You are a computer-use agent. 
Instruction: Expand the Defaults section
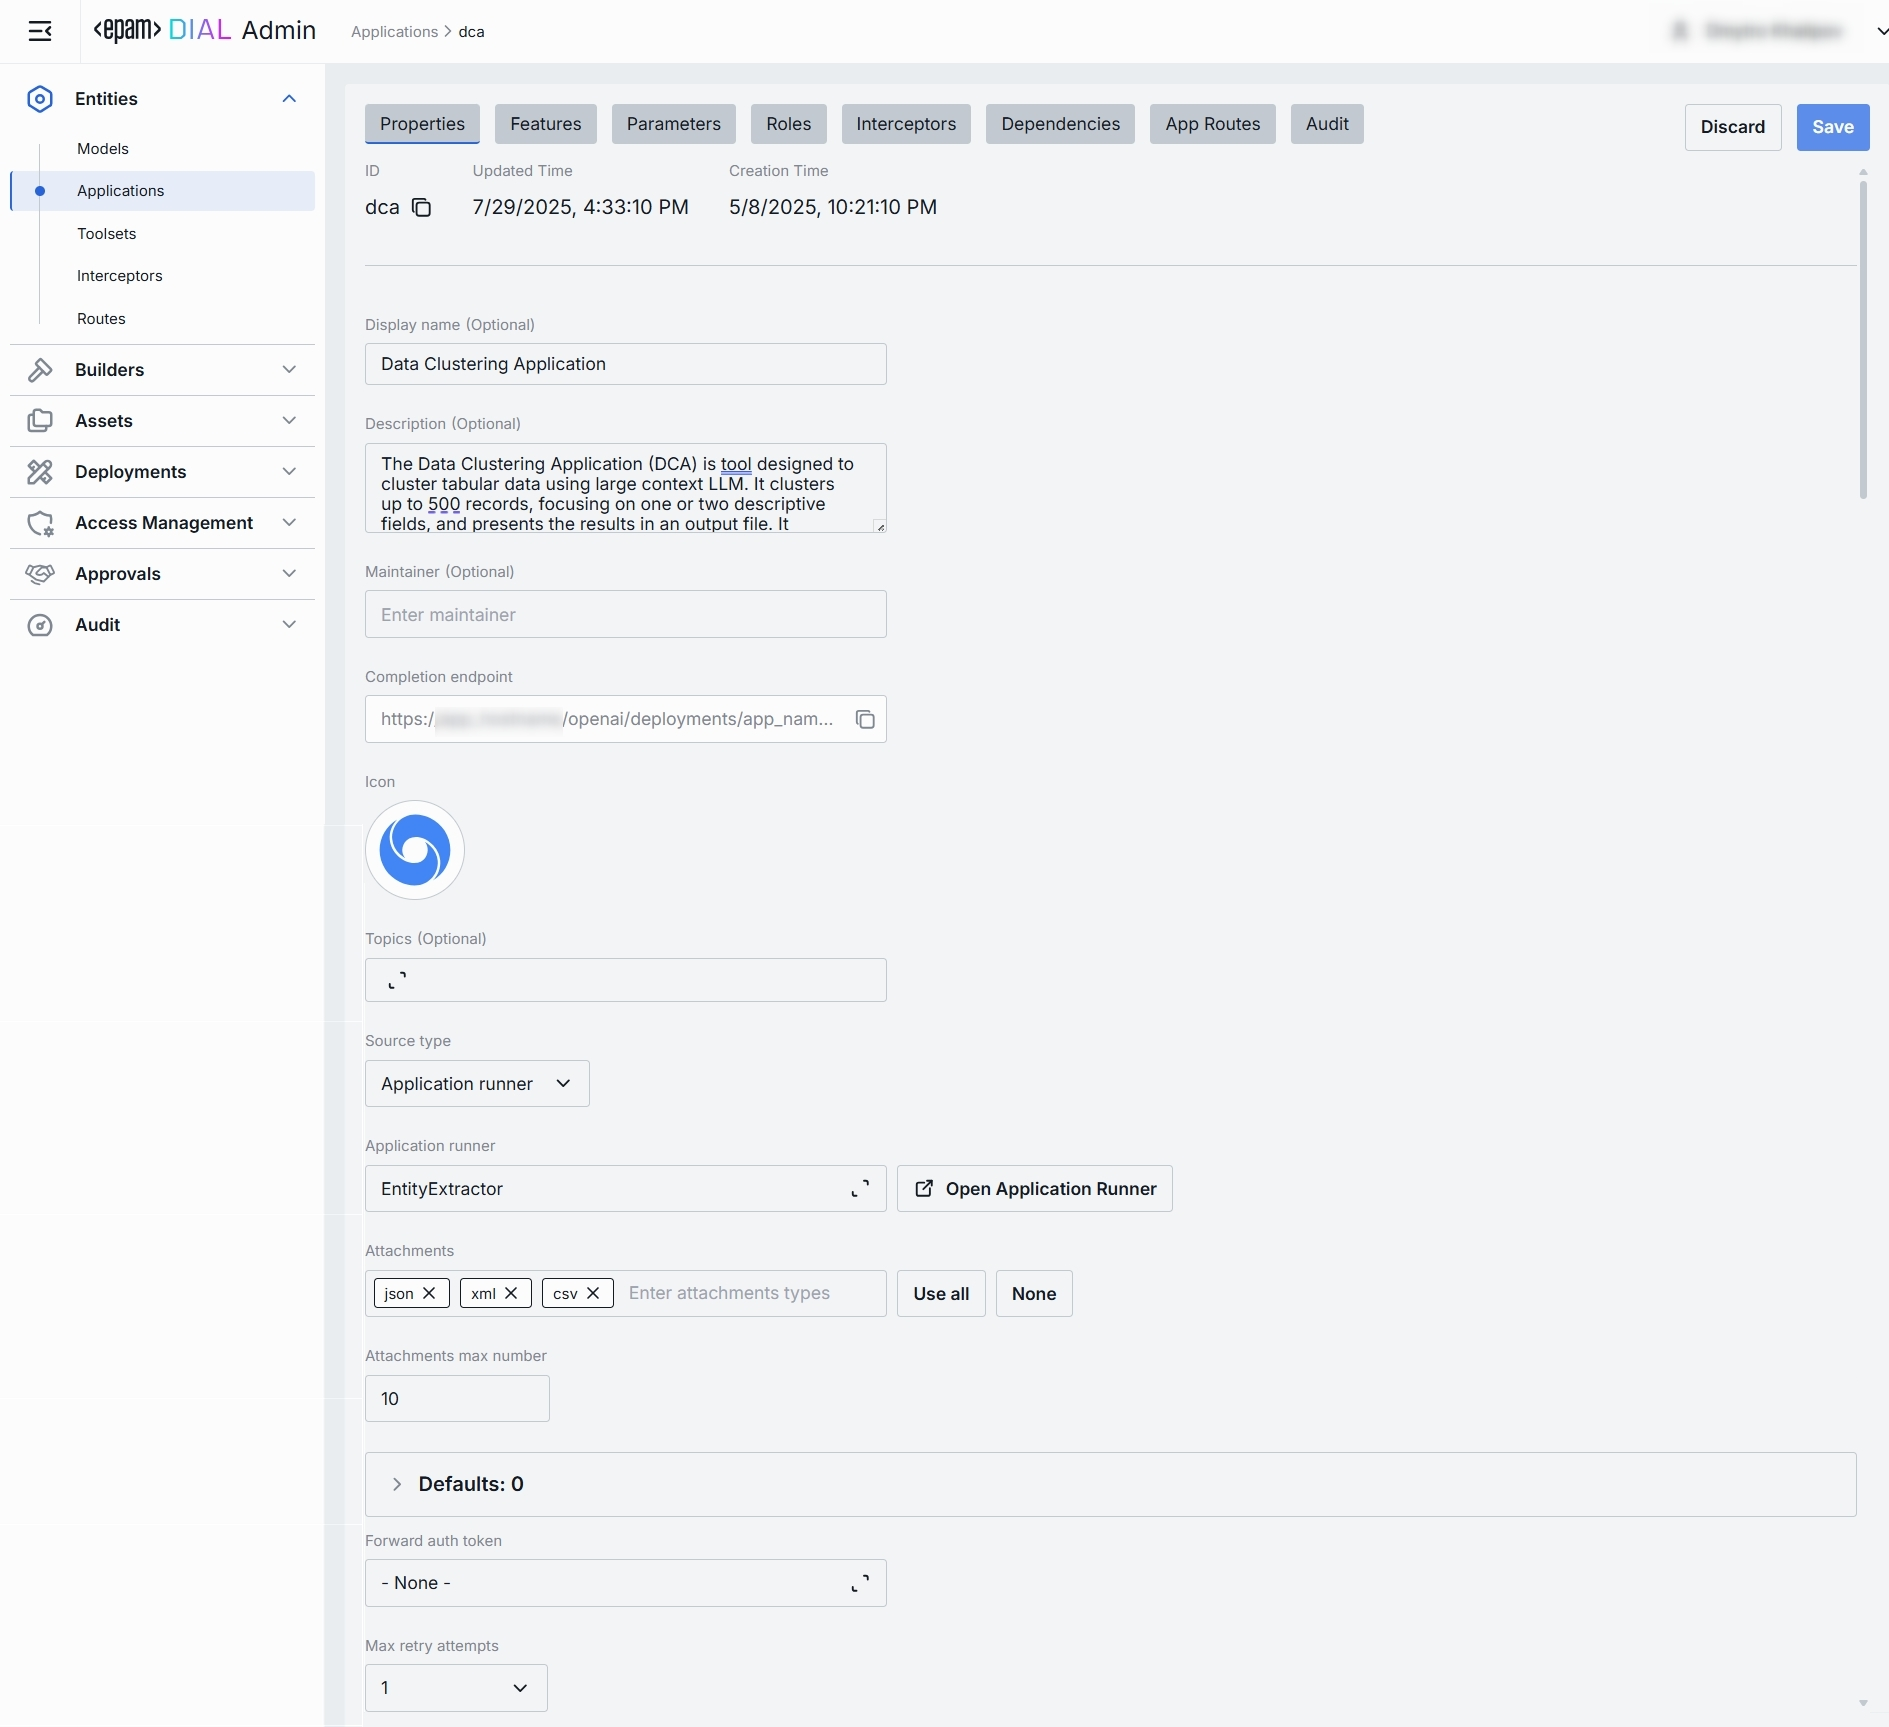(x=397, y=1484)
